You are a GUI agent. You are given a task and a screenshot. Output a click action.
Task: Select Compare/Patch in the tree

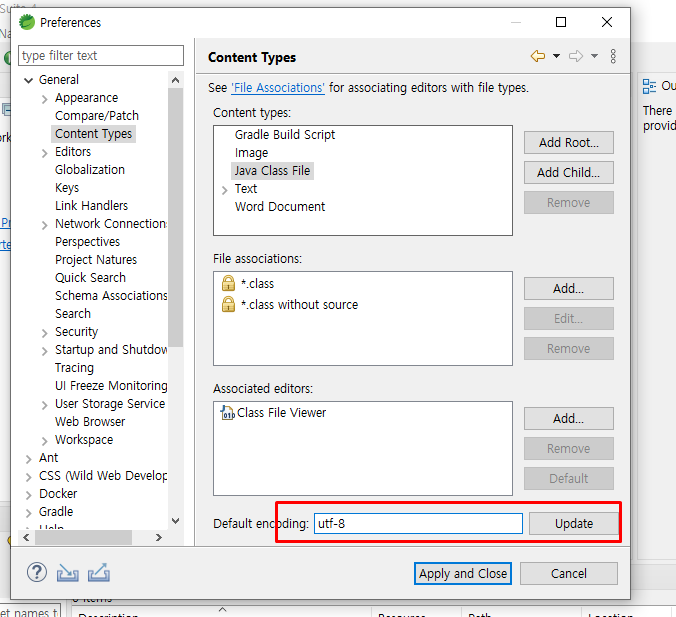(x=97, y=116)
